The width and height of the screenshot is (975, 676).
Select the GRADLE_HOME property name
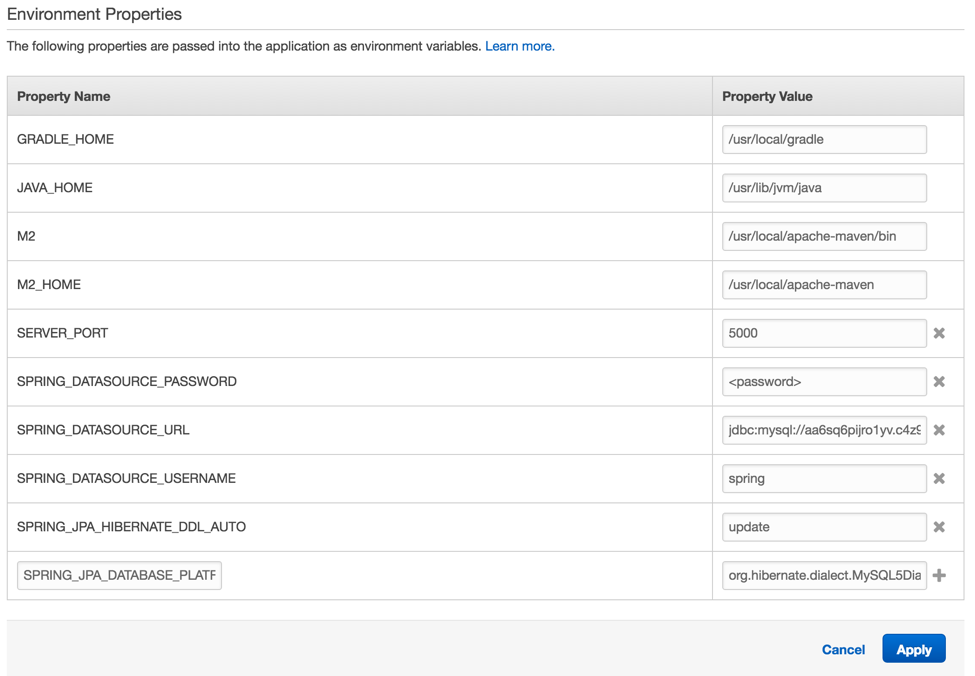(65, 139)
